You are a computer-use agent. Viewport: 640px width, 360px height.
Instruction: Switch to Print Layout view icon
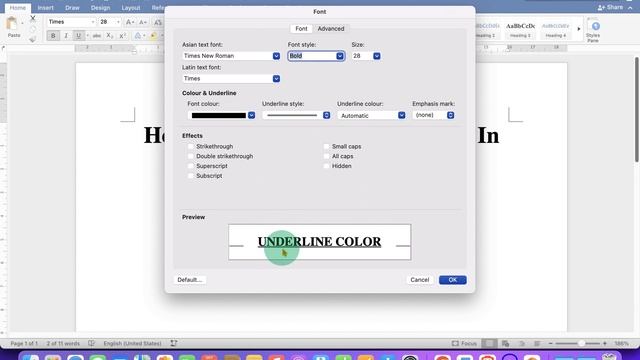pos(489,344)
